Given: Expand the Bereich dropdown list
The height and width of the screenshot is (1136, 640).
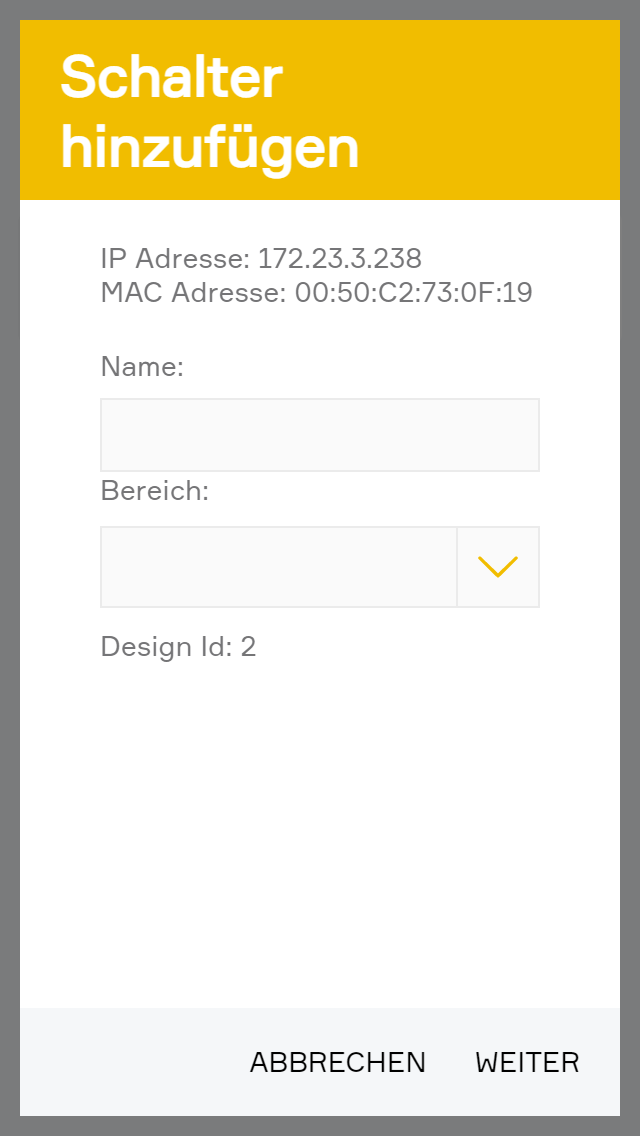Looking at the screenshot, I should 498,567.
